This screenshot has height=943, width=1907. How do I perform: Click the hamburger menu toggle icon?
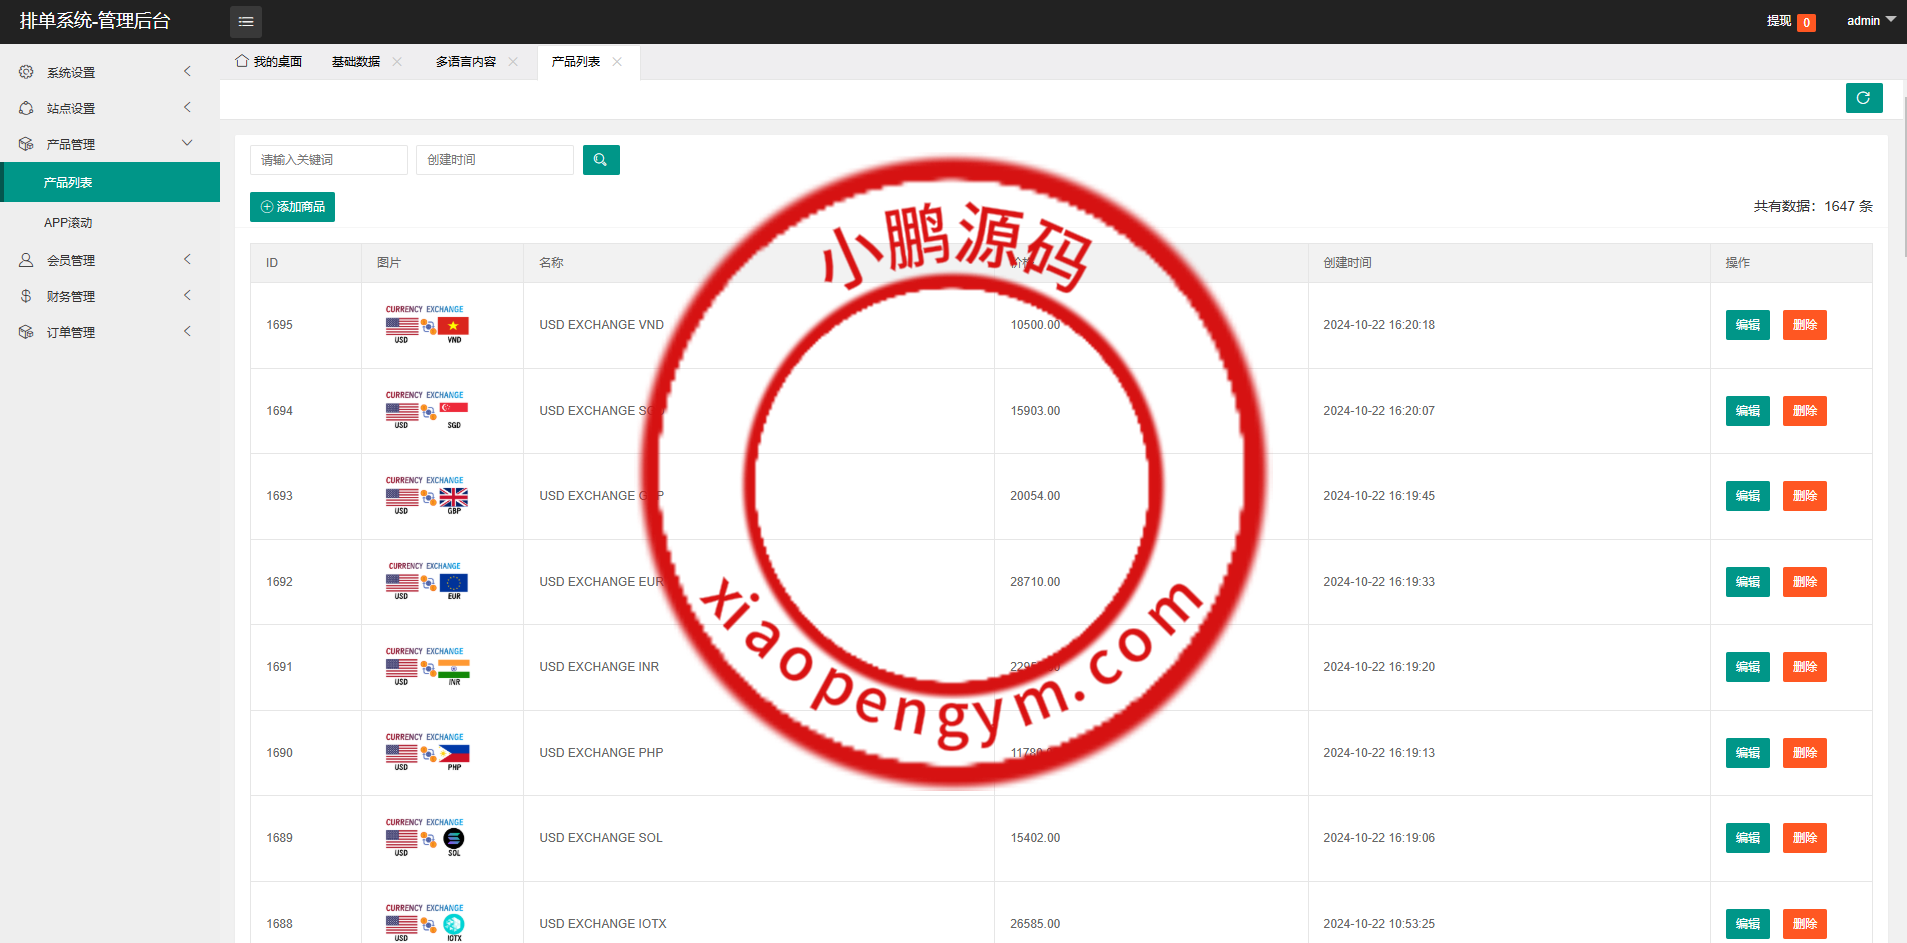[245, 21]
